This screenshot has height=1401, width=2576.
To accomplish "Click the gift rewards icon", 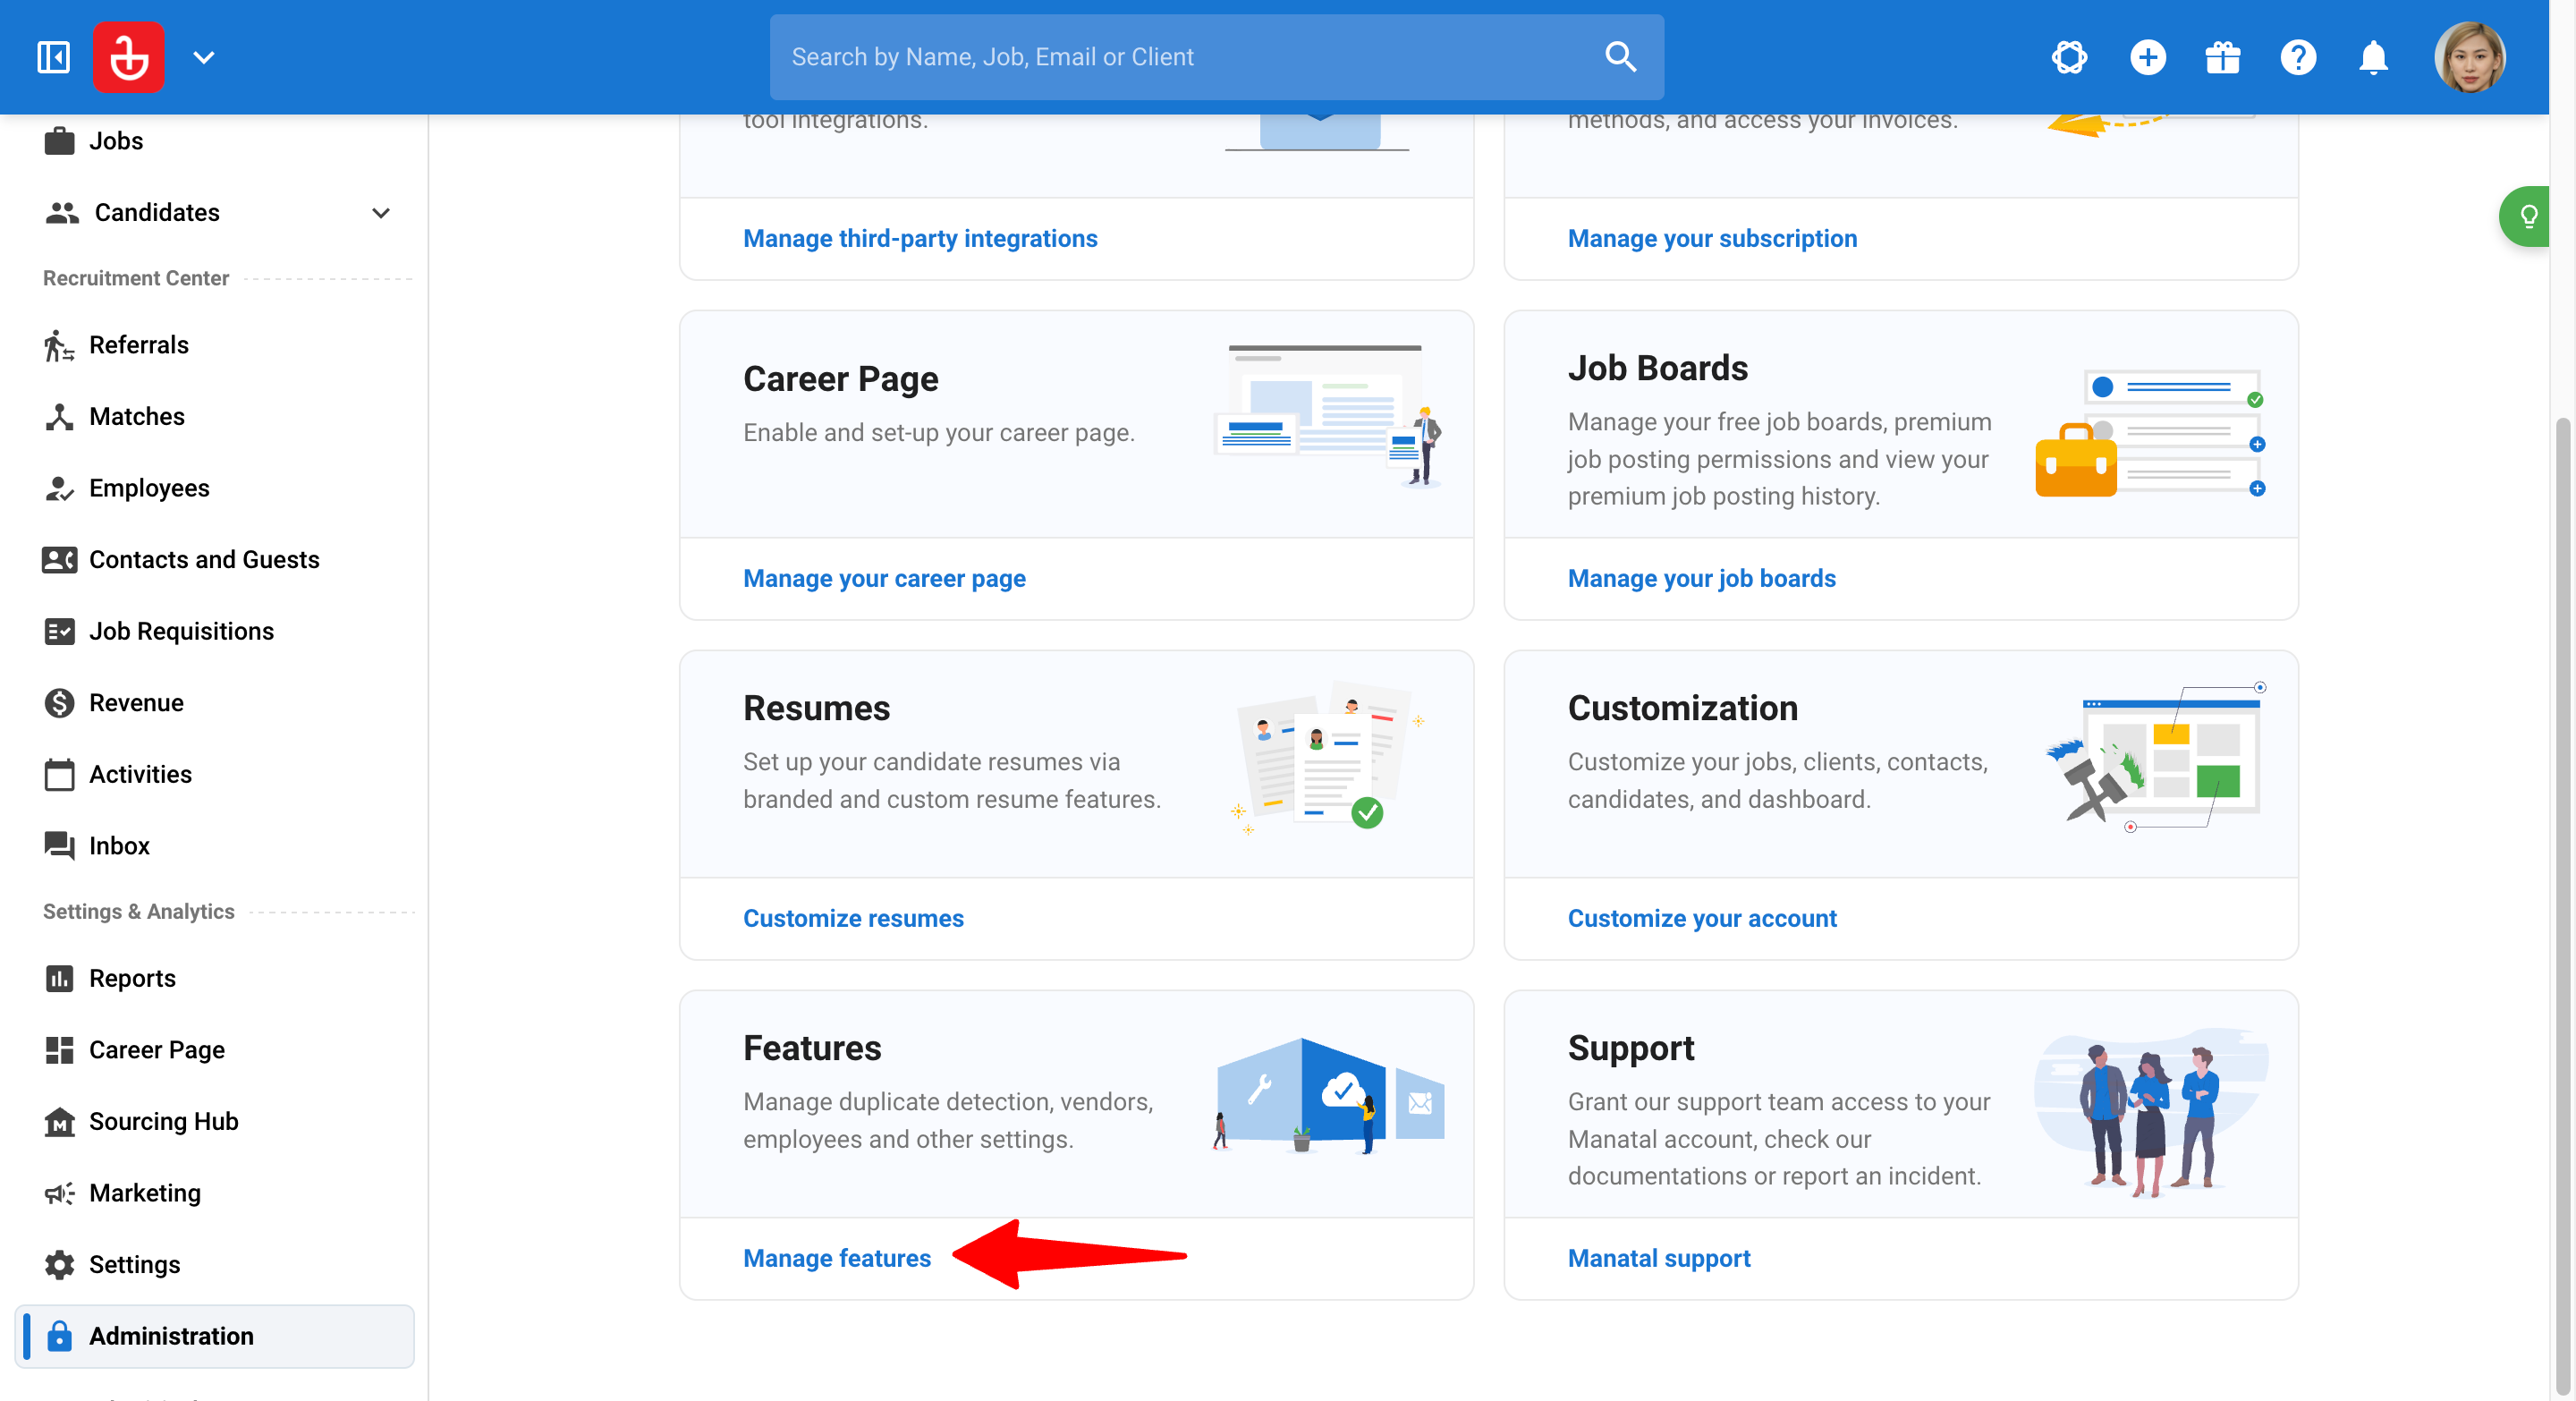I will point(2223,57).
